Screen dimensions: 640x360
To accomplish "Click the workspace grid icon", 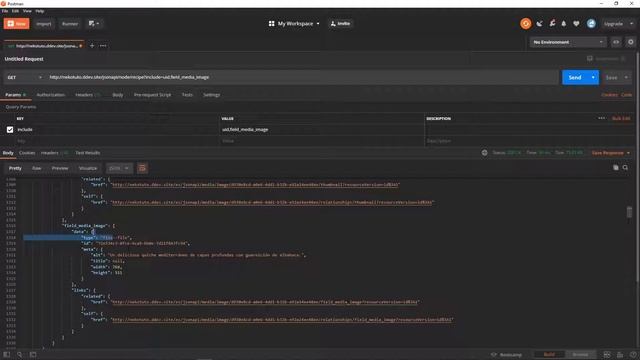I will click(271, 24).
